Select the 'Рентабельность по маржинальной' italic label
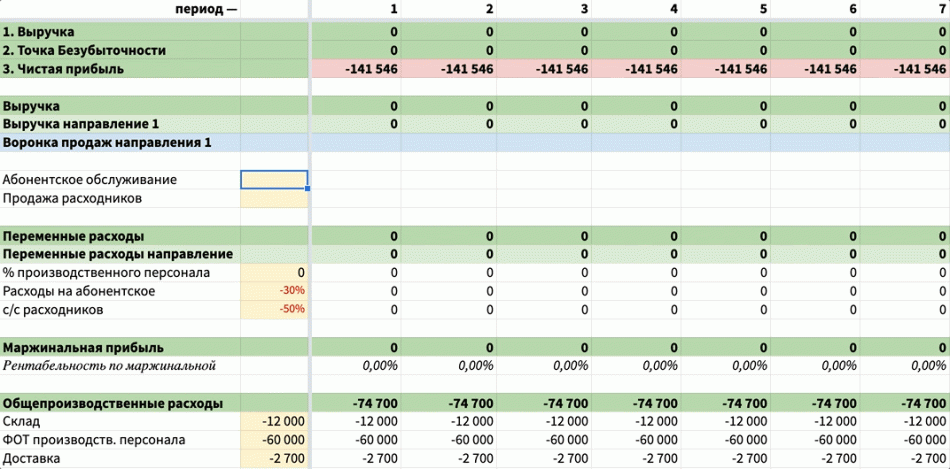This screenshot has width=950, height=469. [110, 366]
